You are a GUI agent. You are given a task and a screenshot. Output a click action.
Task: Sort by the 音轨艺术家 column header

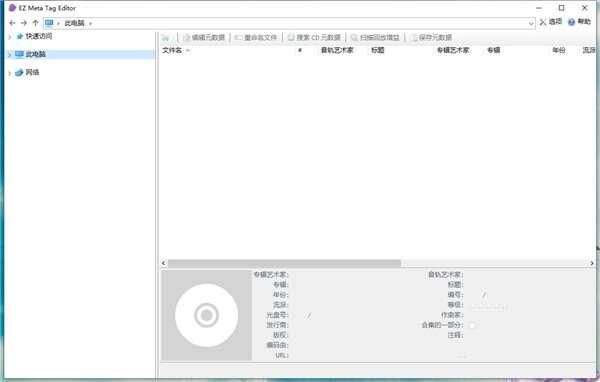tap(337, 50)
